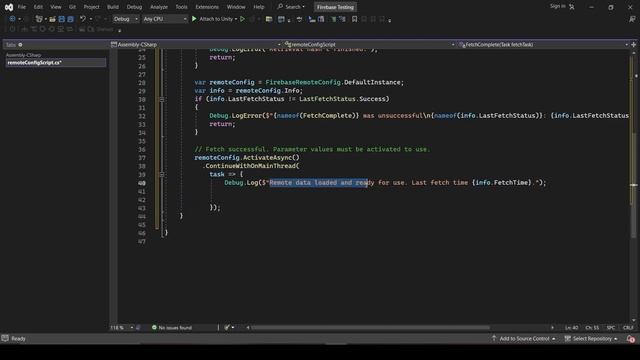
Task: Select remoteConfigScript.cs in the Tabs panel
Action: (56, 62)
